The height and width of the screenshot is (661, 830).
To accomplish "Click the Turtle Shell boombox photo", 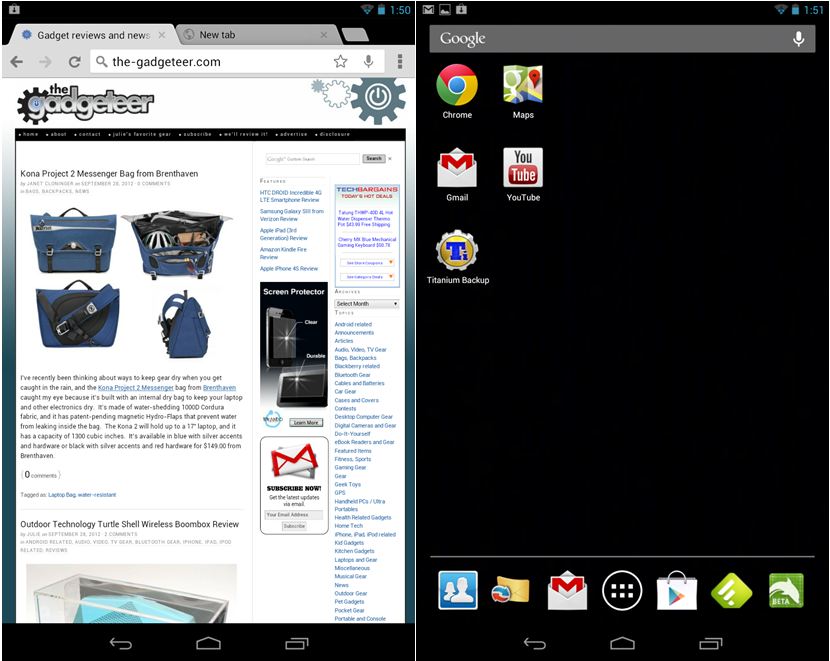I will [x=131, y=593].
